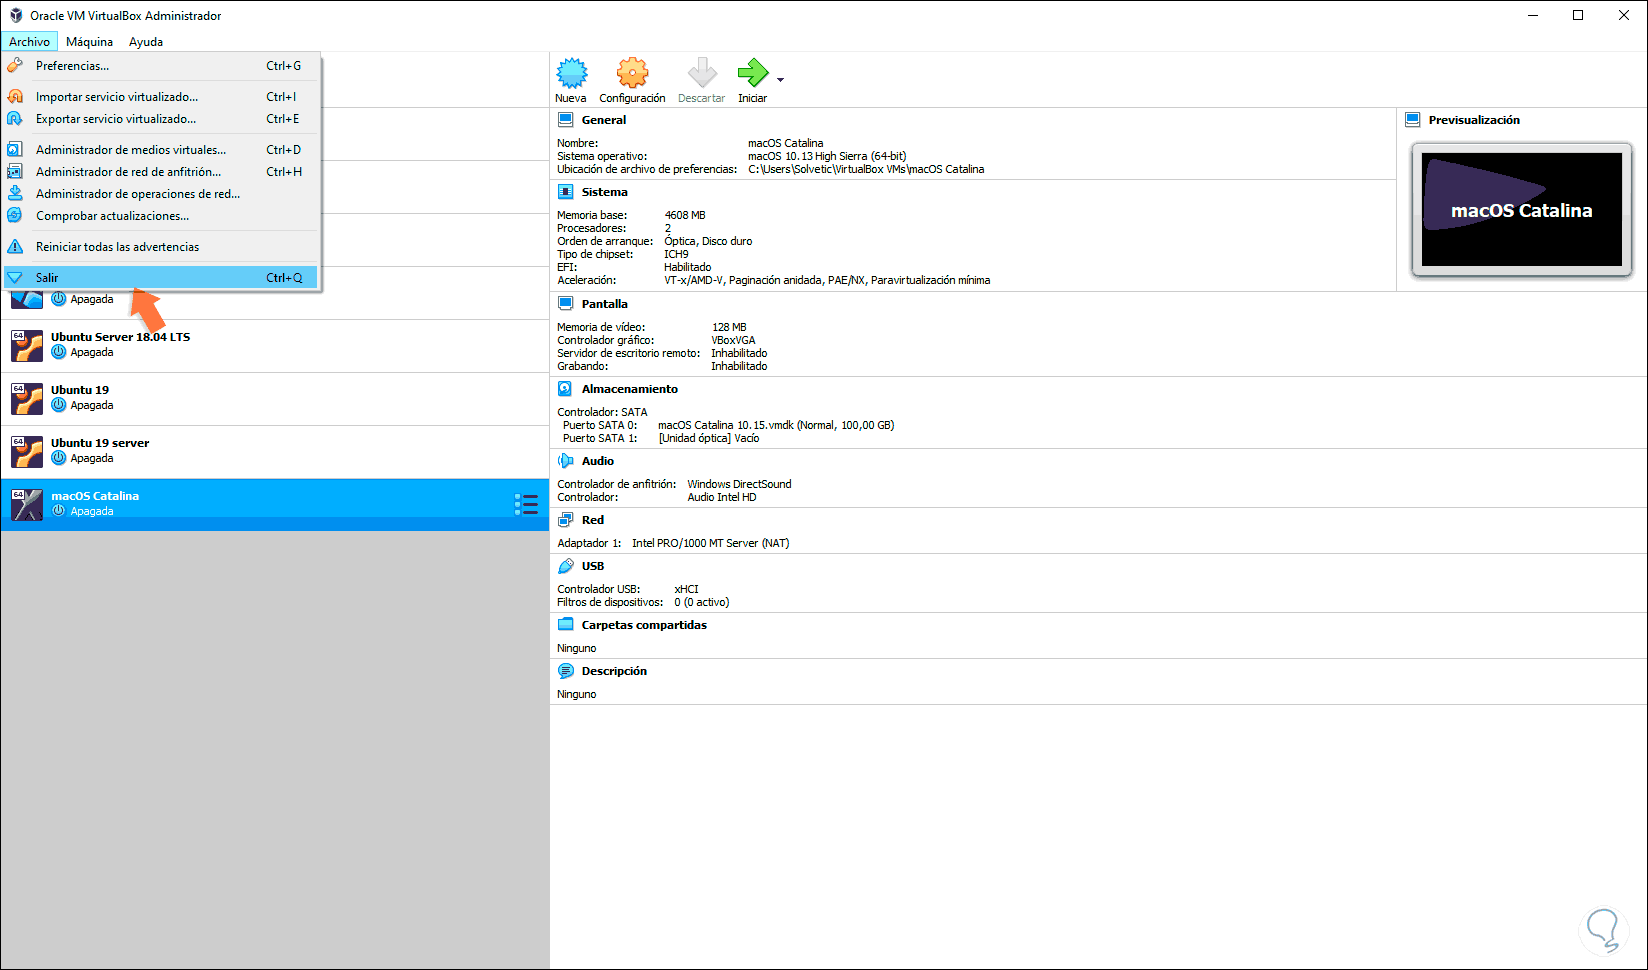Click the Ubuntu 19 server machine icon
The width and height of the screenshot is (1648, 970).
27,451
